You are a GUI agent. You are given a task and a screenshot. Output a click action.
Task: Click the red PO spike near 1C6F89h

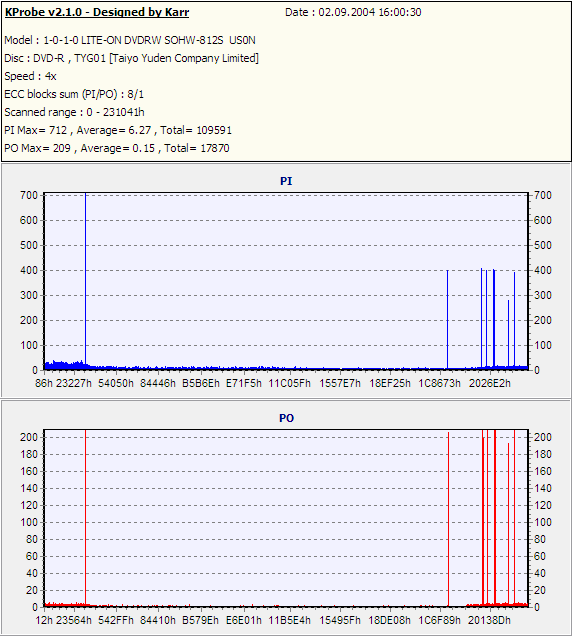448,519
